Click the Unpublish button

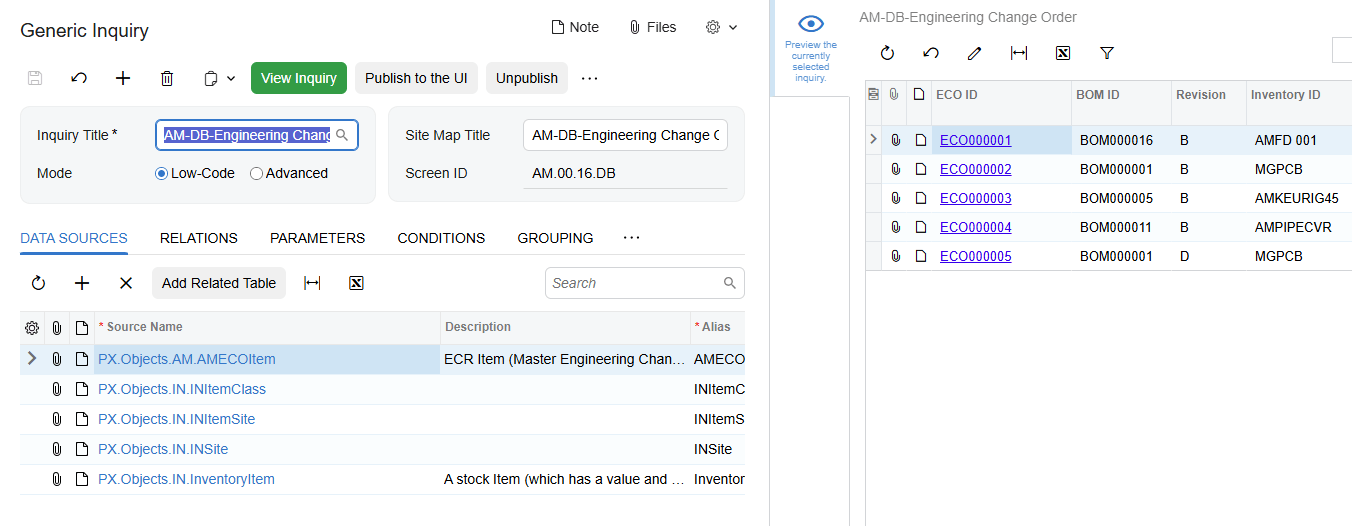coord(527,78)
